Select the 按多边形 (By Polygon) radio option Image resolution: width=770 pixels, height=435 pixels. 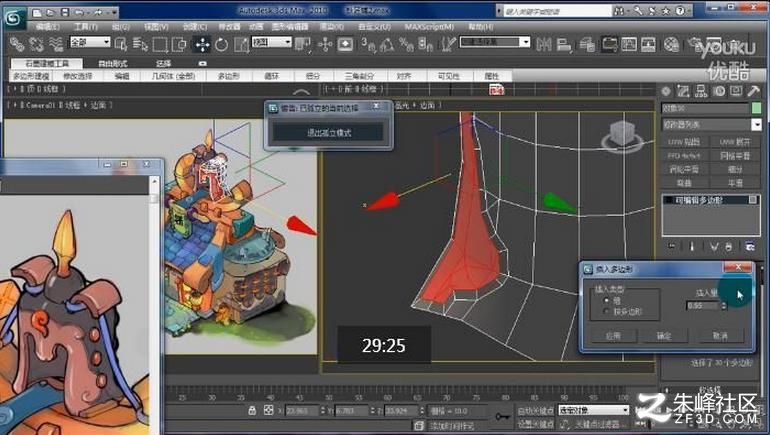[x=606, y=311]
